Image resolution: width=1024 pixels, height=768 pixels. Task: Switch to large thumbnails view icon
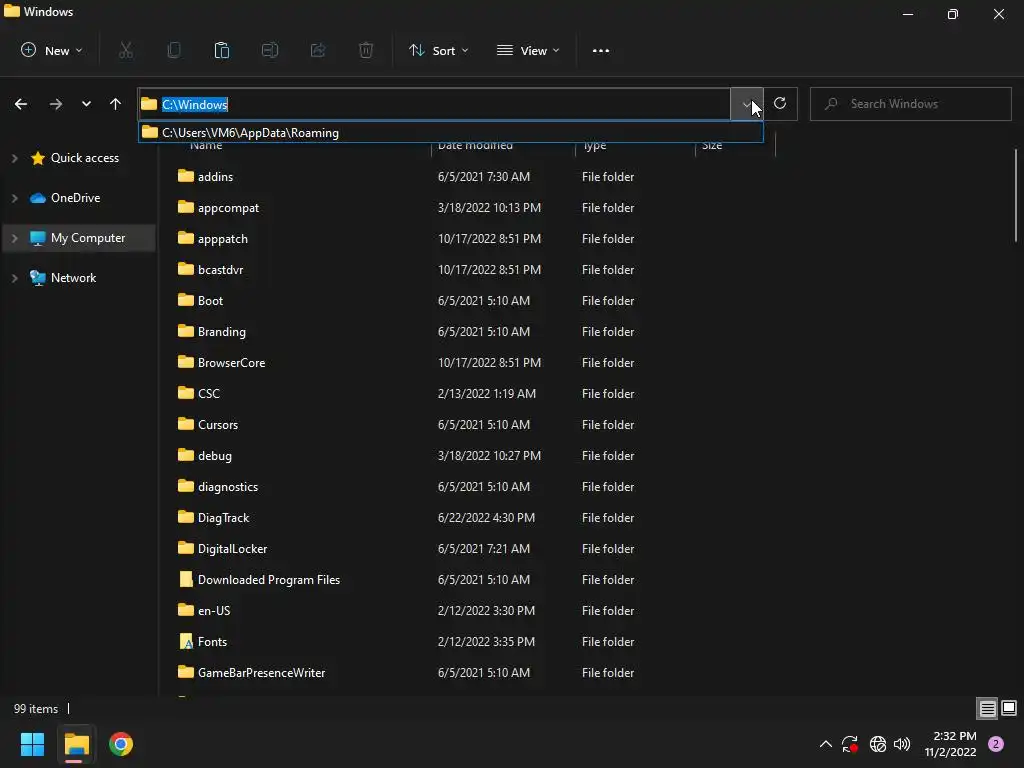coord(1009,709)
